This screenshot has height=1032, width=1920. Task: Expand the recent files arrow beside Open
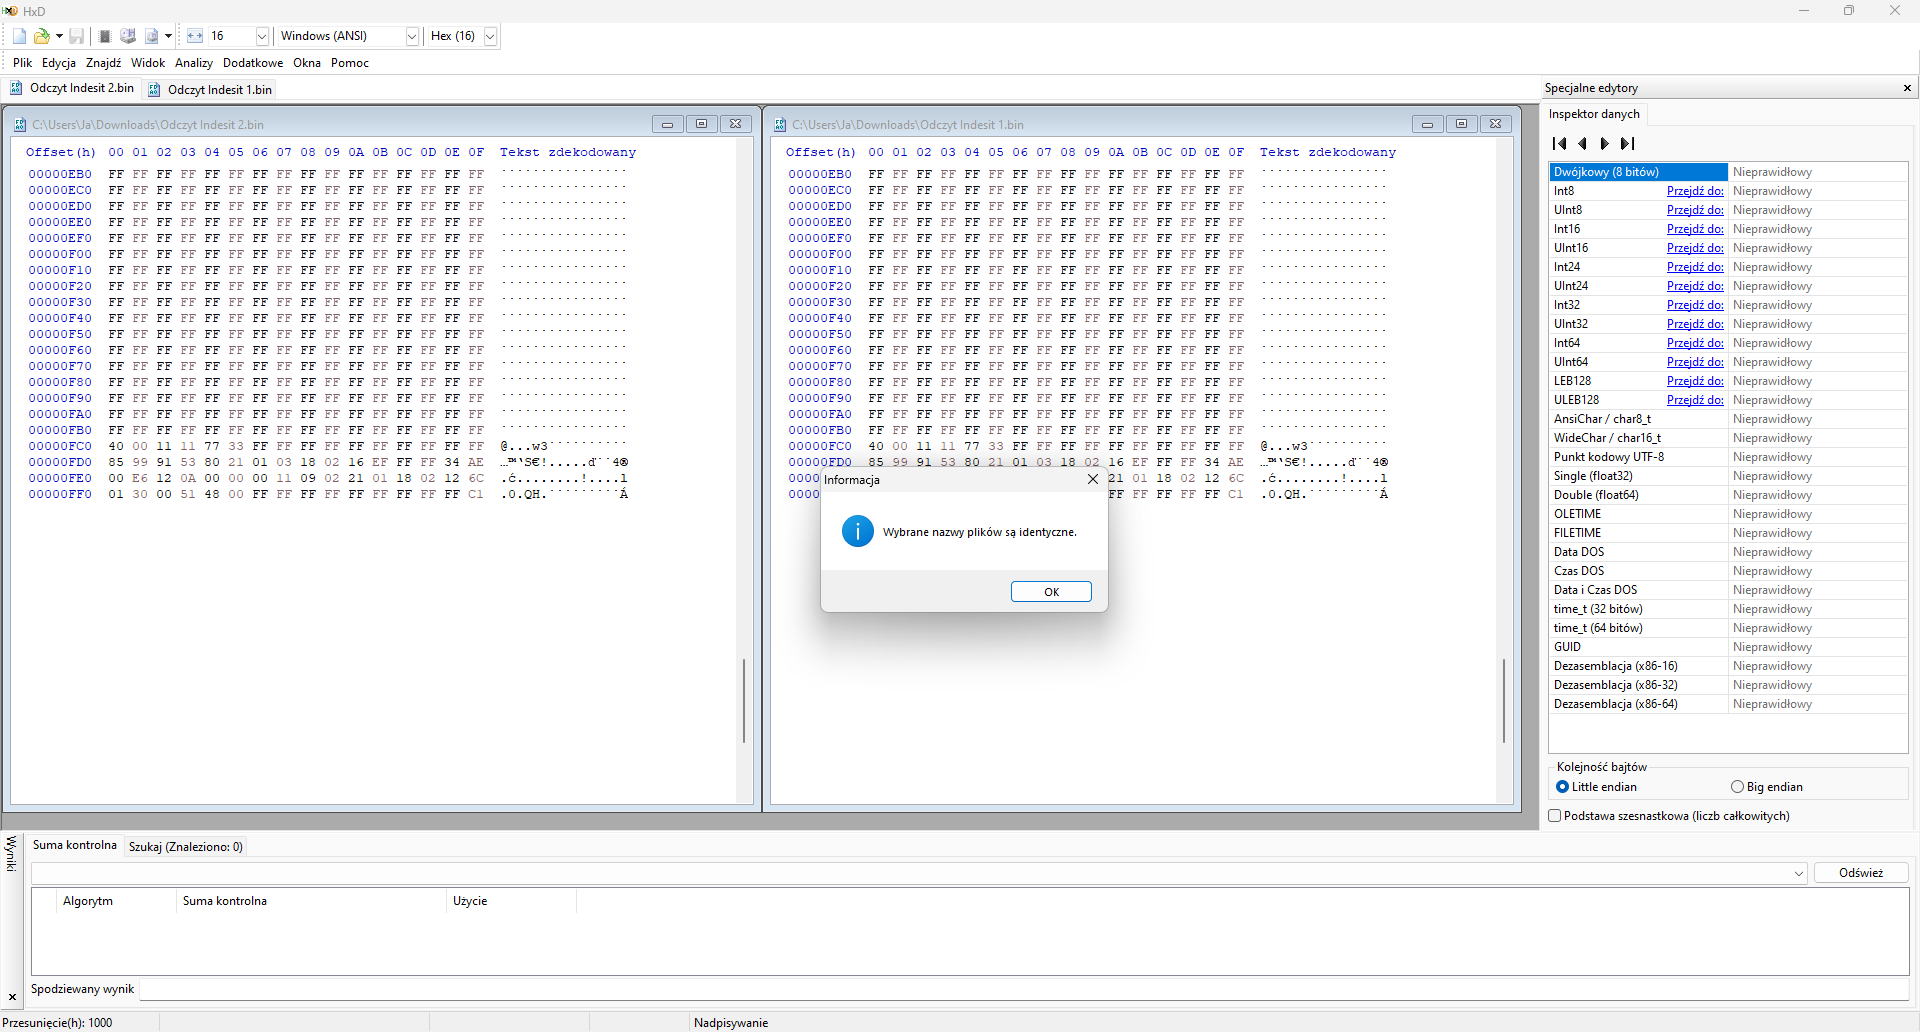[x=59, y=36]
